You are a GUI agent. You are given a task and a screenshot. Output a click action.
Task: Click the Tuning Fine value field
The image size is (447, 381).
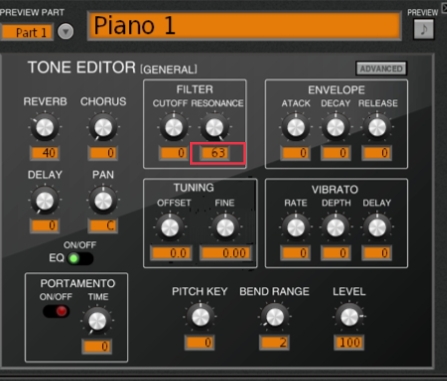click(225, 253)
